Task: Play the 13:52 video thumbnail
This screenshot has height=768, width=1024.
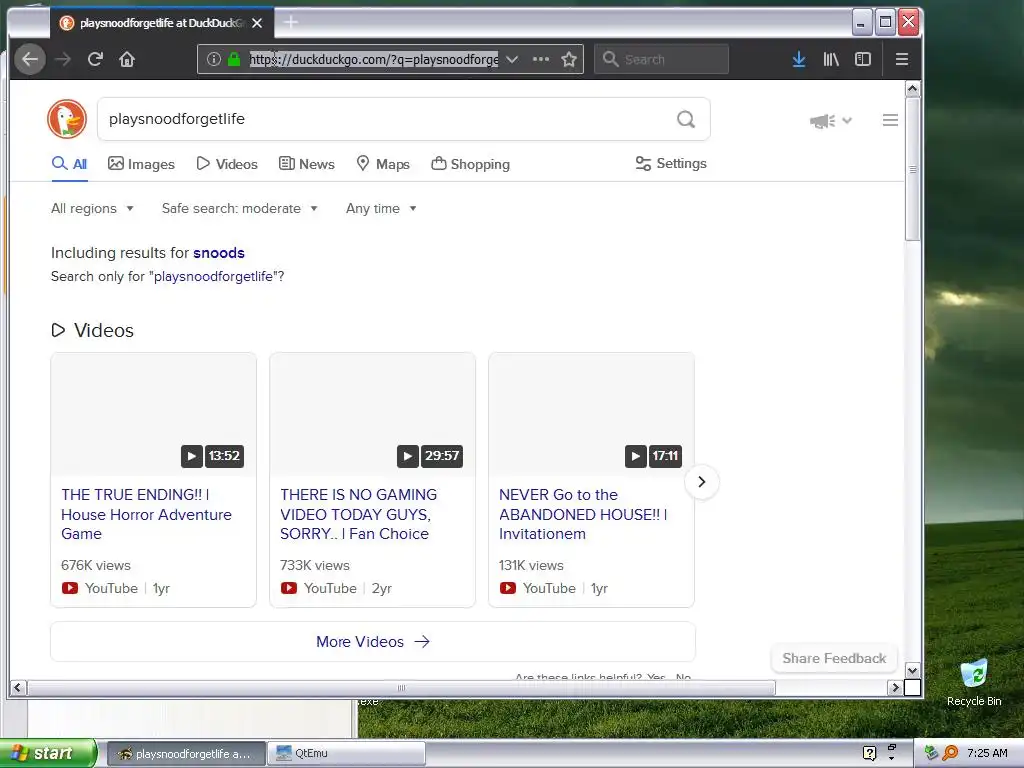Action: pos(153,414)
